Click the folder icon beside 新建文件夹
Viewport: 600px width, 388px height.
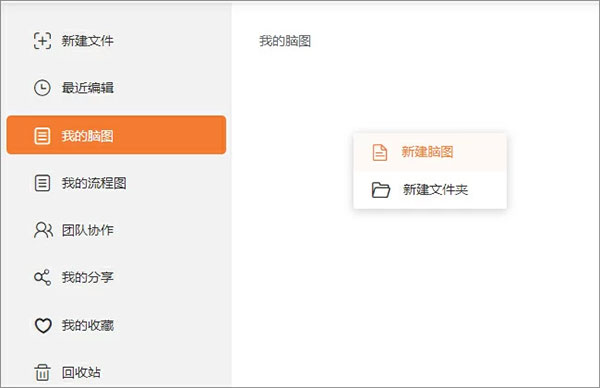coord(381,190)
